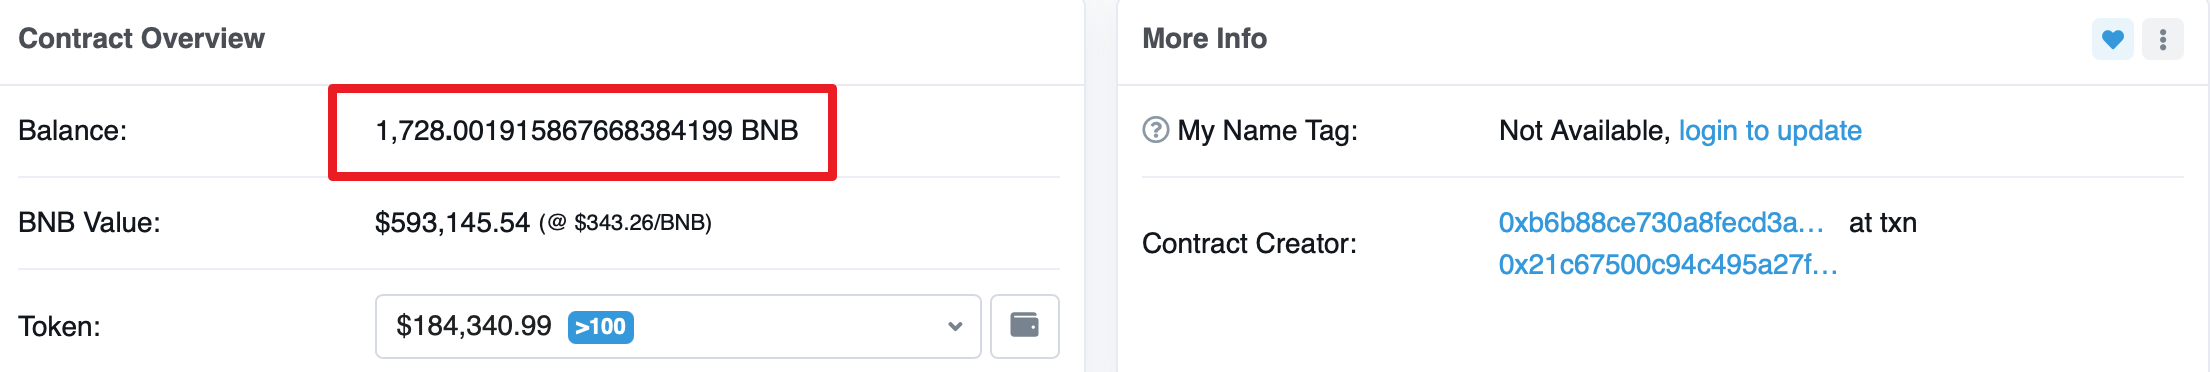The image size is (2210, 372).
Task: Open creation txn hash 0x21c67500c94c495a27f
Action: tap(1668, 264)
